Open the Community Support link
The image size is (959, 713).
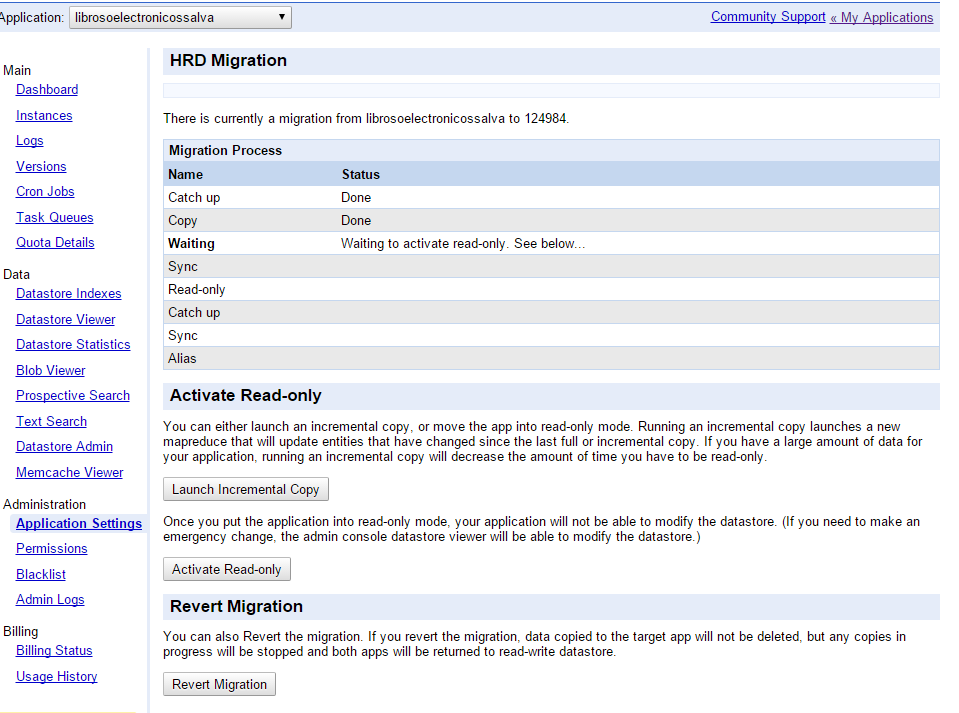pyautogui.click(x=767, y=17)
